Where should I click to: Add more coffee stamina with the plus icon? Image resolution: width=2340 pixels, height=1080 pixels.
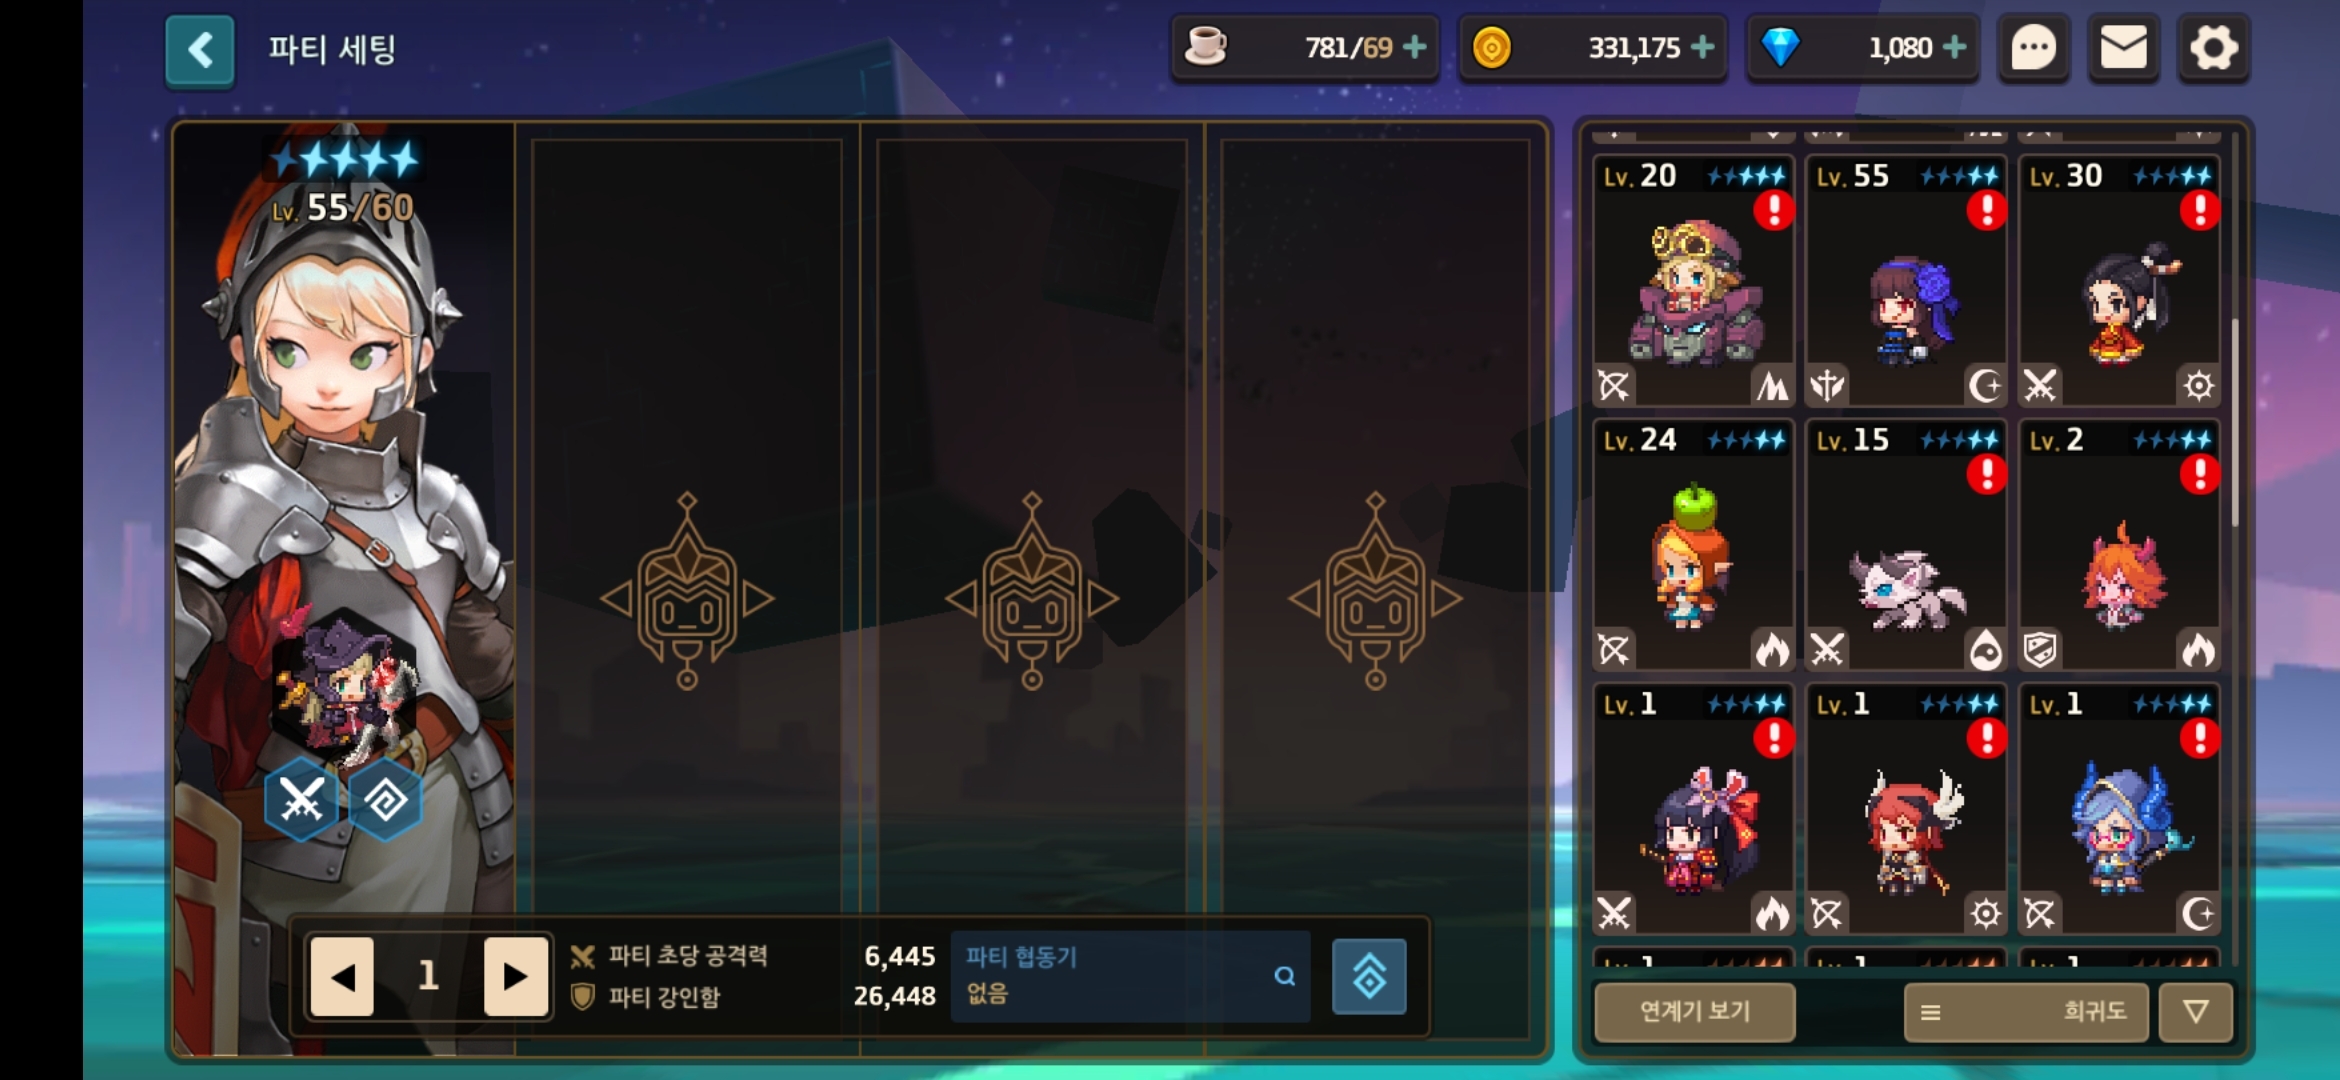1415,47
